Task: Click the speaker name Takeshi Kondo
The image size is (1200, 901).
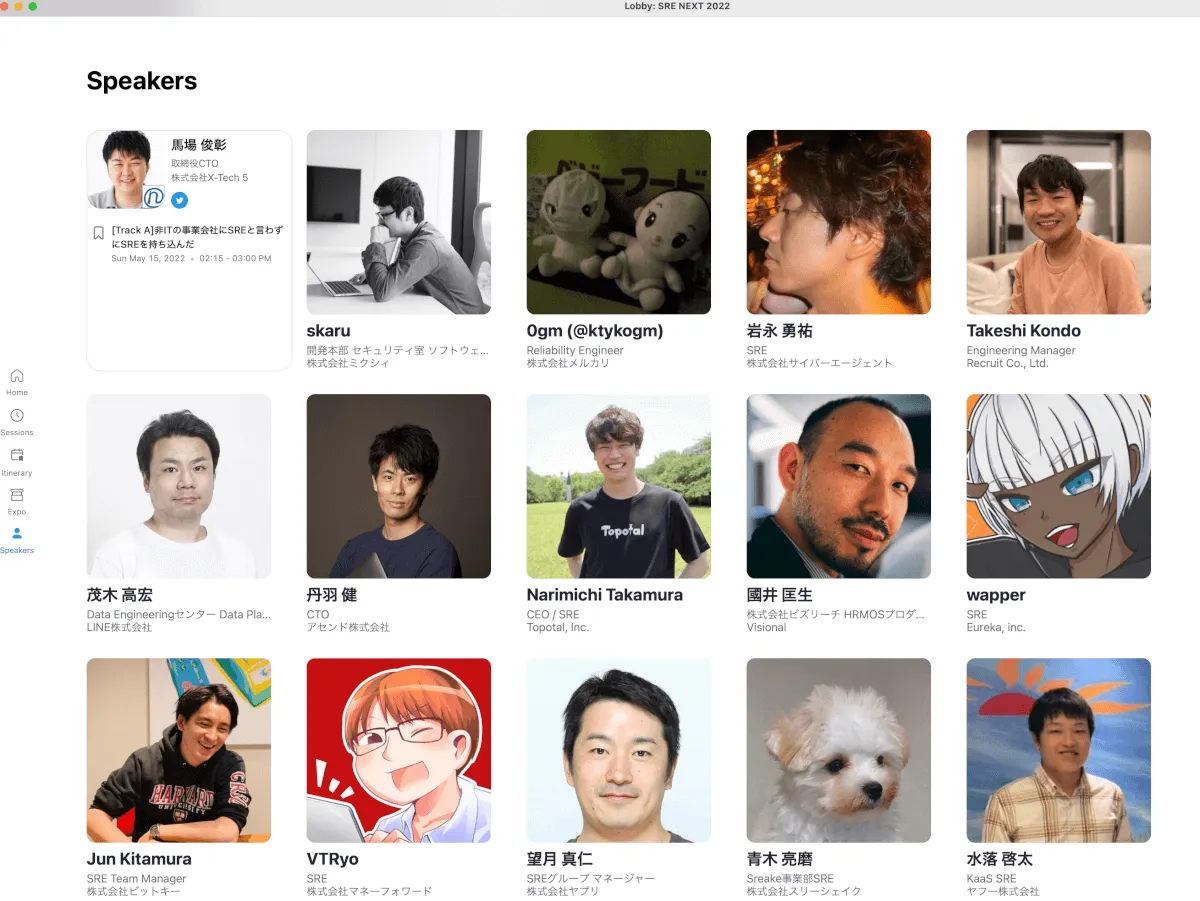Action: tap(1024, 331)
